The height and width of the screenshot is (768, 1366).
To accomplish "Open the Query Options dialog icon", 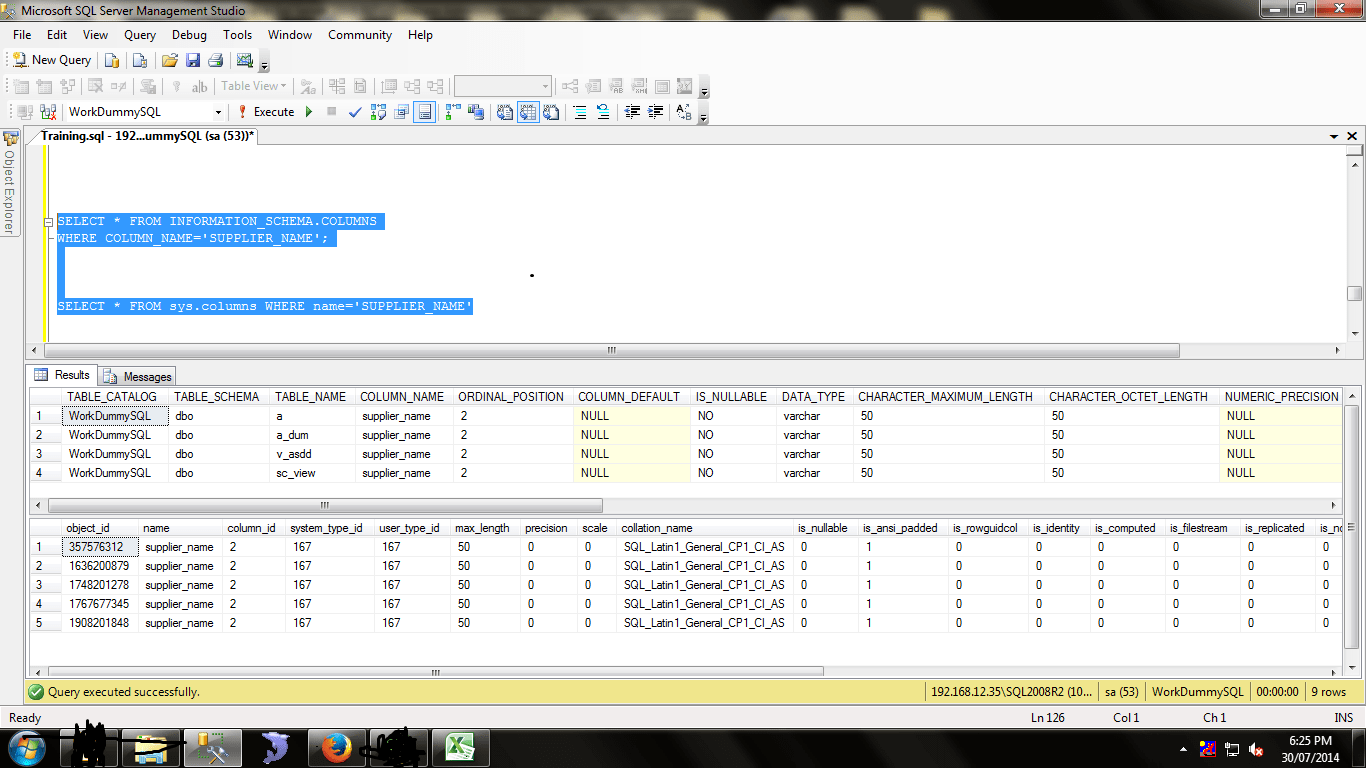I will pyautogui.click(x=402, y=112).
